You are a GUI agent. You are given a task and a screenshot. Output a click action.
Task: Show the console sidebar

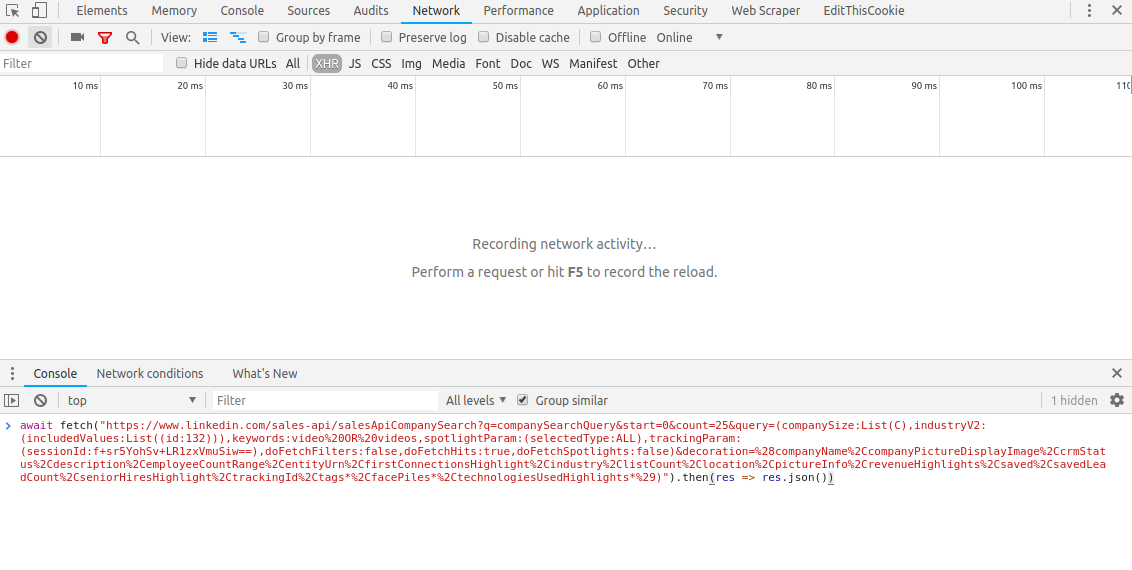[12, 400]
